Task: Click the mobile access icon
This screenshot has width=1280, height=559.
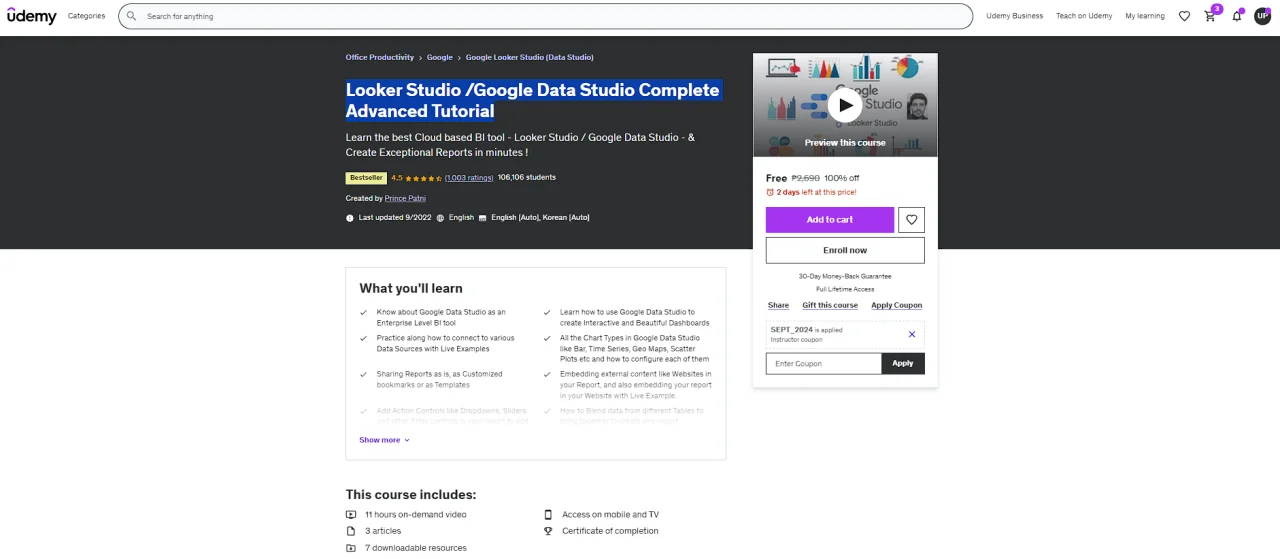Action: 548,515
